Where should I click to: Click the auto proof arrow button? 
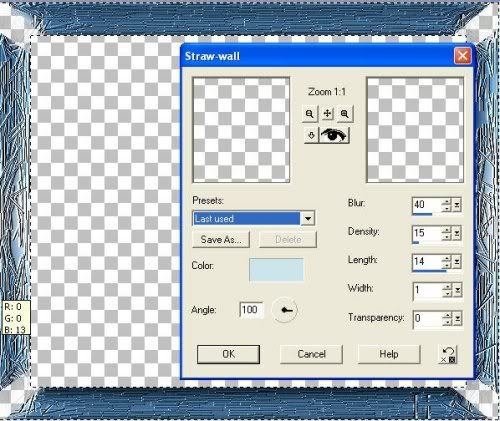pos(311,135)
